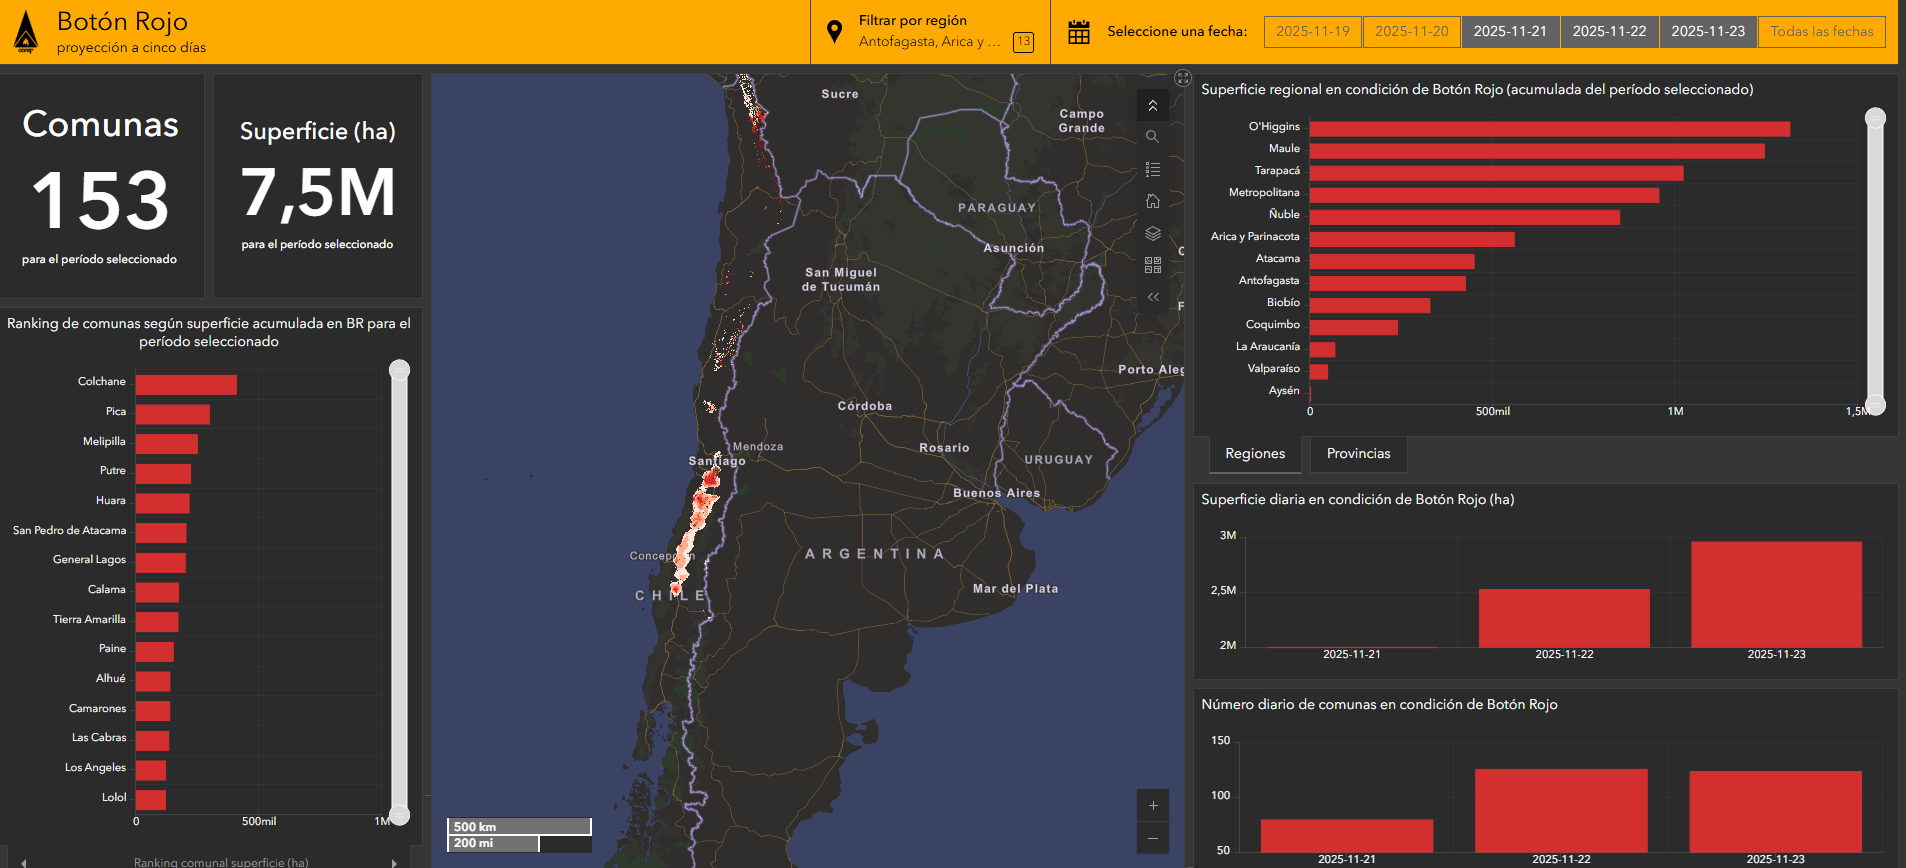Image resolution: width=1906 pixels, height=868 pixels.
Task: Click the 13 selected regions counter
Action: tap(1023, 42)
